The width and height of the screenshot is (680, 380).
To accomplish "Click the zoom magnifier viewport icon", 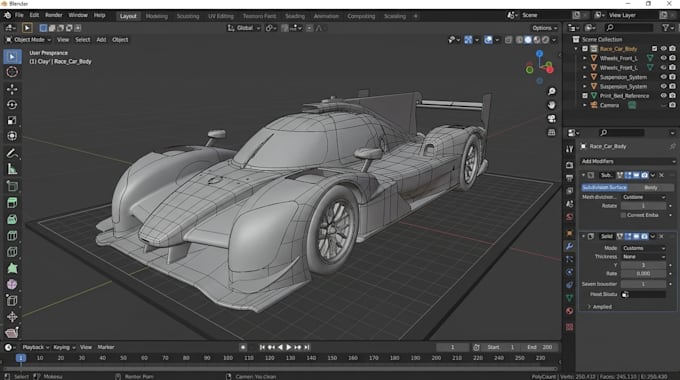I will pyautogui.click(x=552, y=92).
